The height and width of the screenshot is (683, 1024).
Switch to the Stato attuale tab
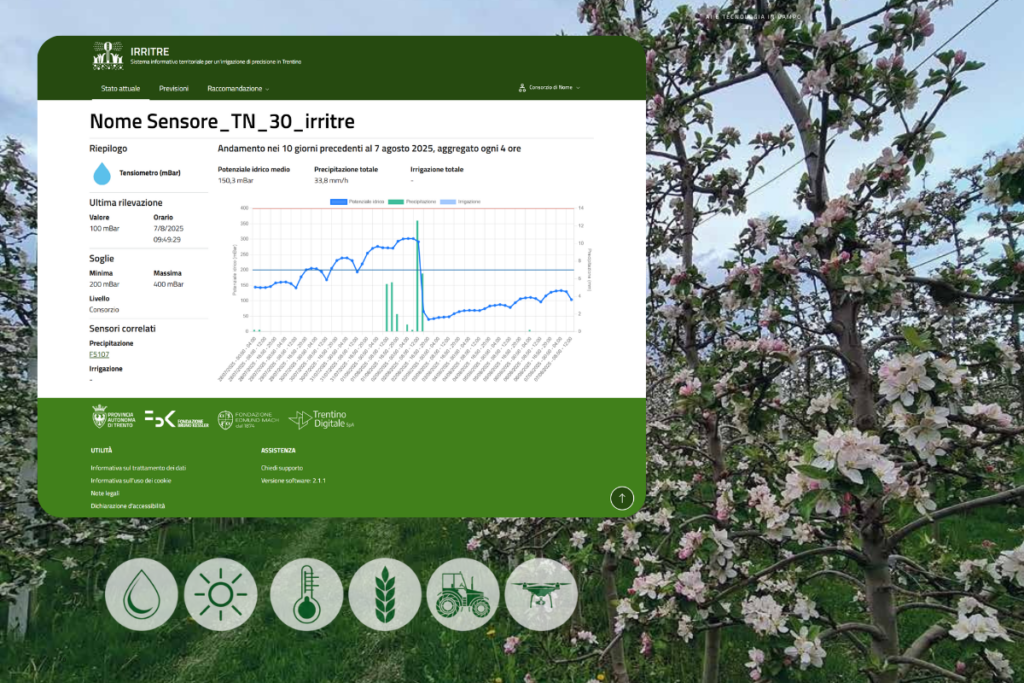point(120,89)
